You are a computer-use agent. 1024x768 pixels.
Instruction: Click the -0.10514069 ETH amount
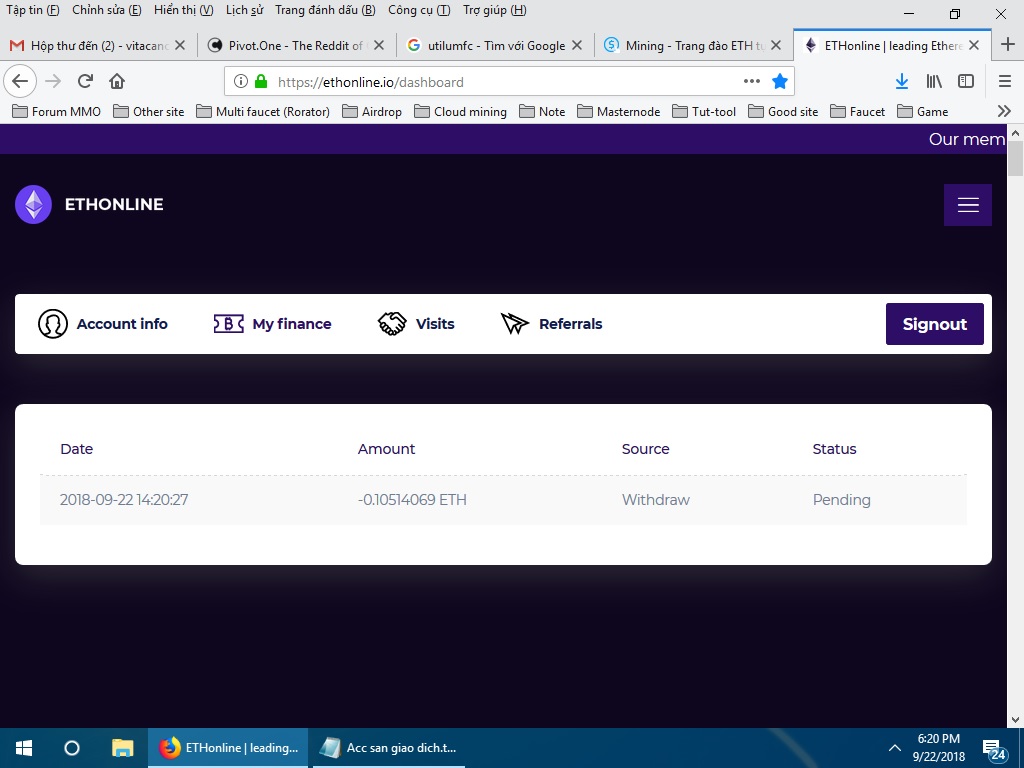coord(412,500)
